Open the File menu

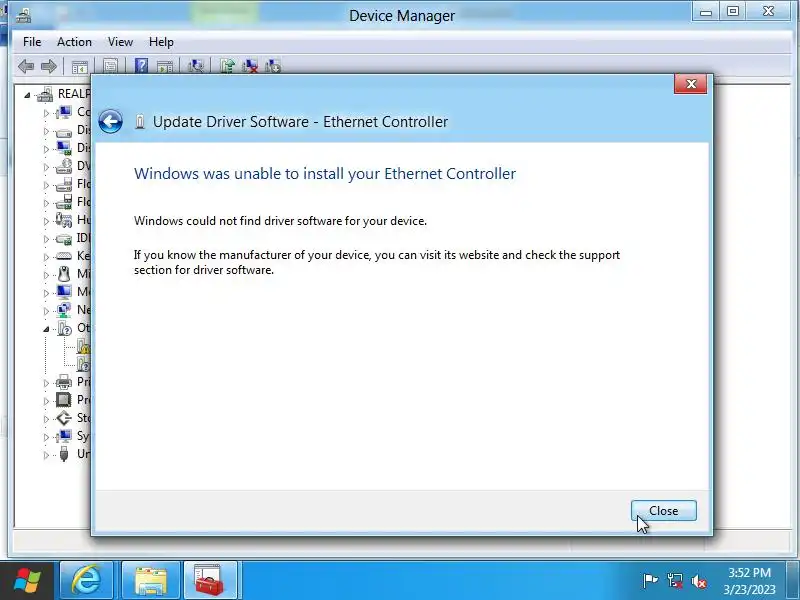tap(32, 42)
